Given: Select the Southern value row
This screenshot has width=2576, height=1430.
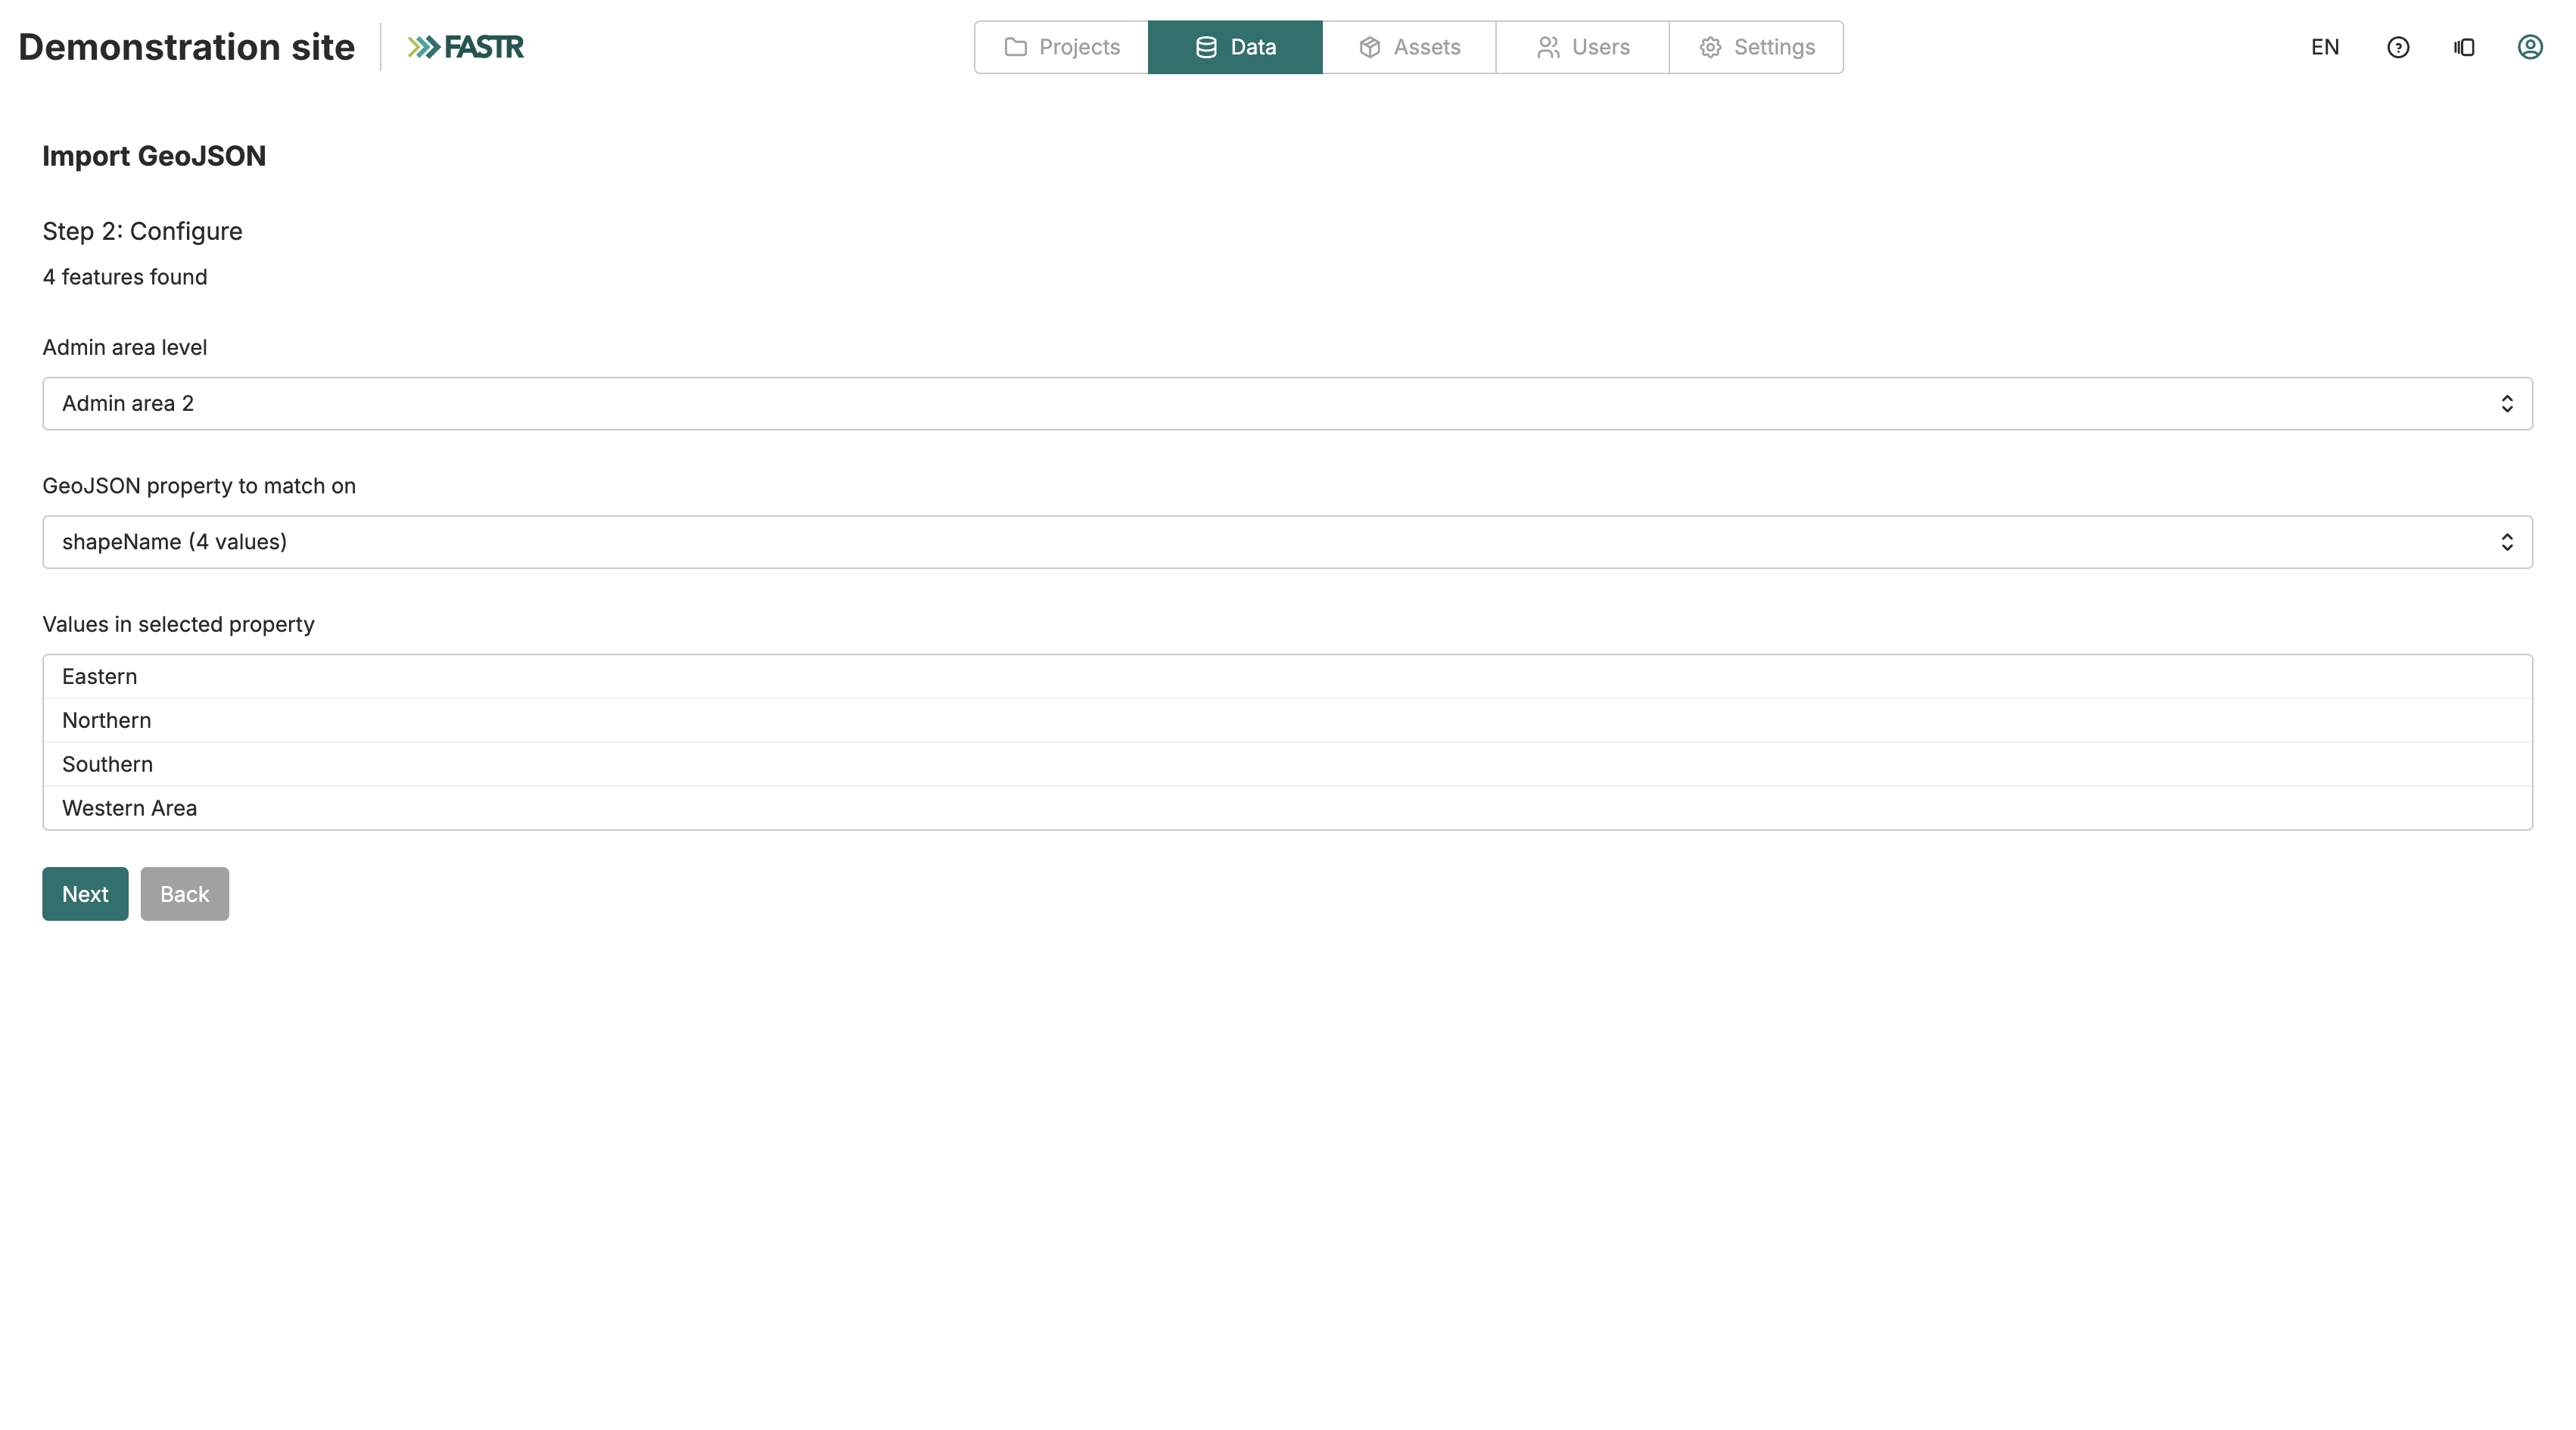Looking at the screenshot, I should [1287, 765].
